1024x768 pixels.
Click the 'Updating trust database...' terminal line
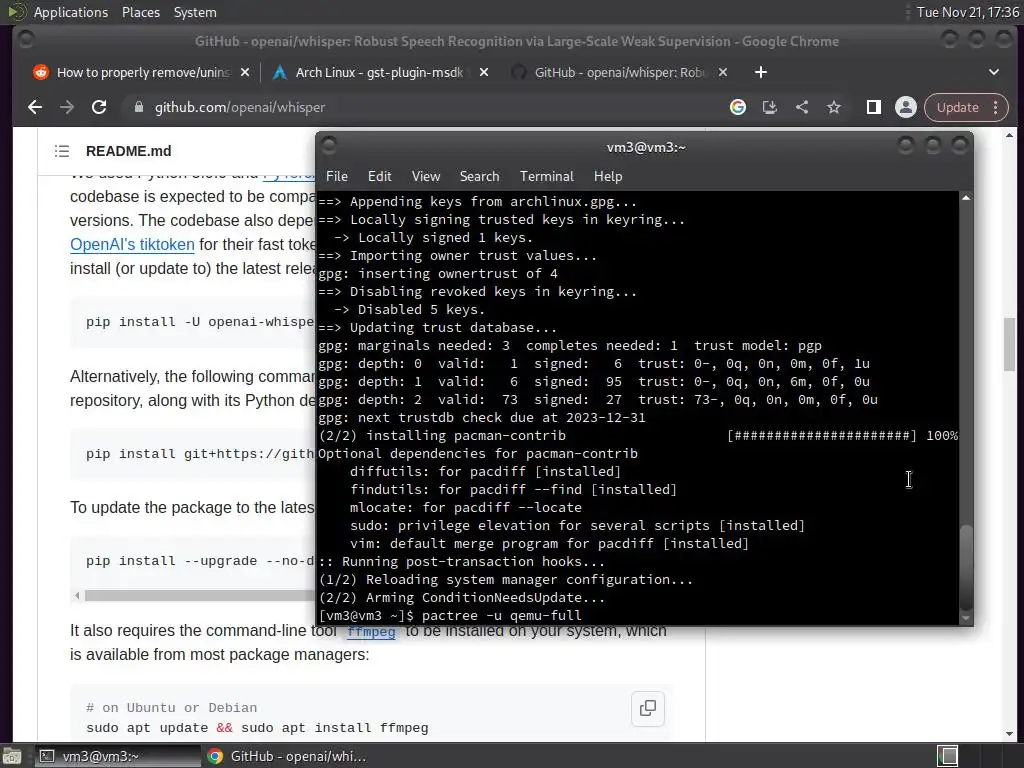pos(438,328)
